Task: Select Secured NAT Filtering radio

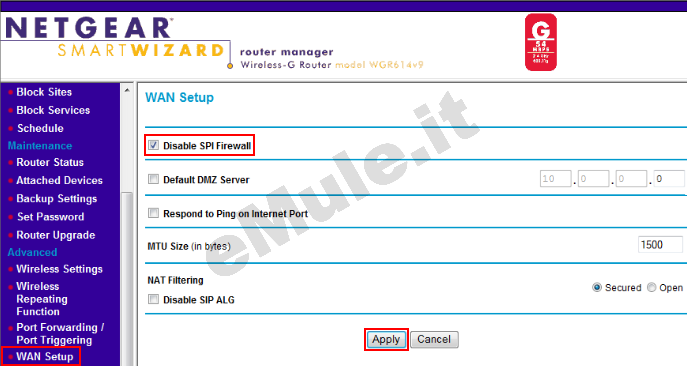Action: 597,288
